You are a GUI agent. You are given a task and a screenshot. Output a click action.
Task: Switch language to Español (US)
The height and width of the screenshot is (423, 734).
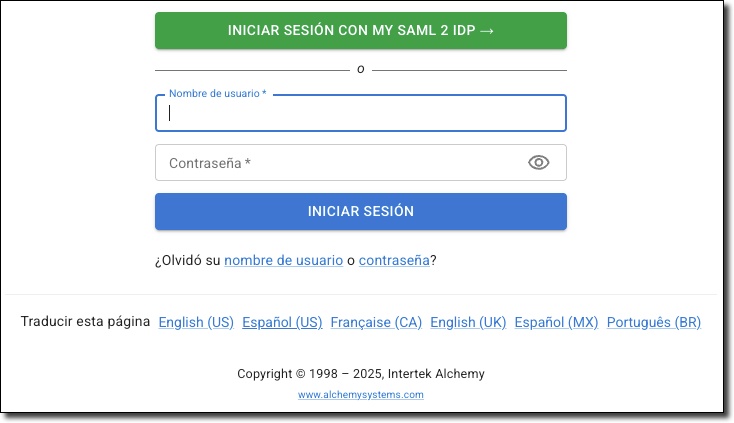282,322
